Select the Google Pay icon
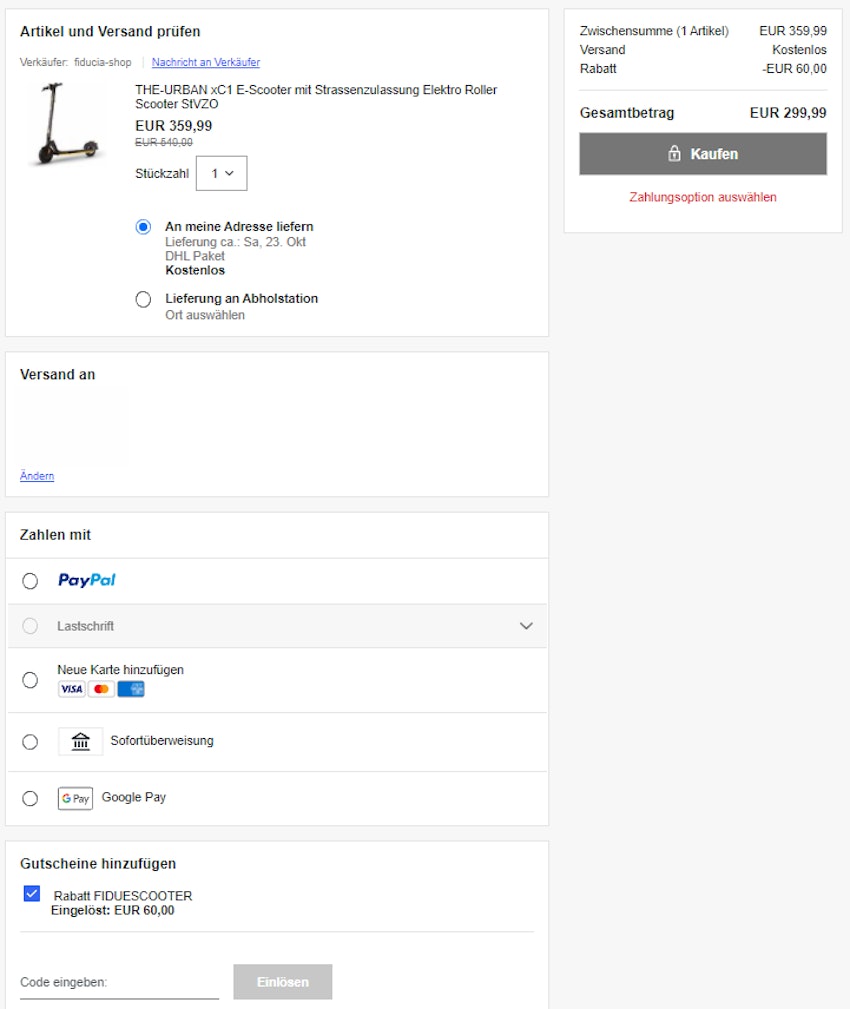The image size is (850, 1009). click(x=74, y=797)
